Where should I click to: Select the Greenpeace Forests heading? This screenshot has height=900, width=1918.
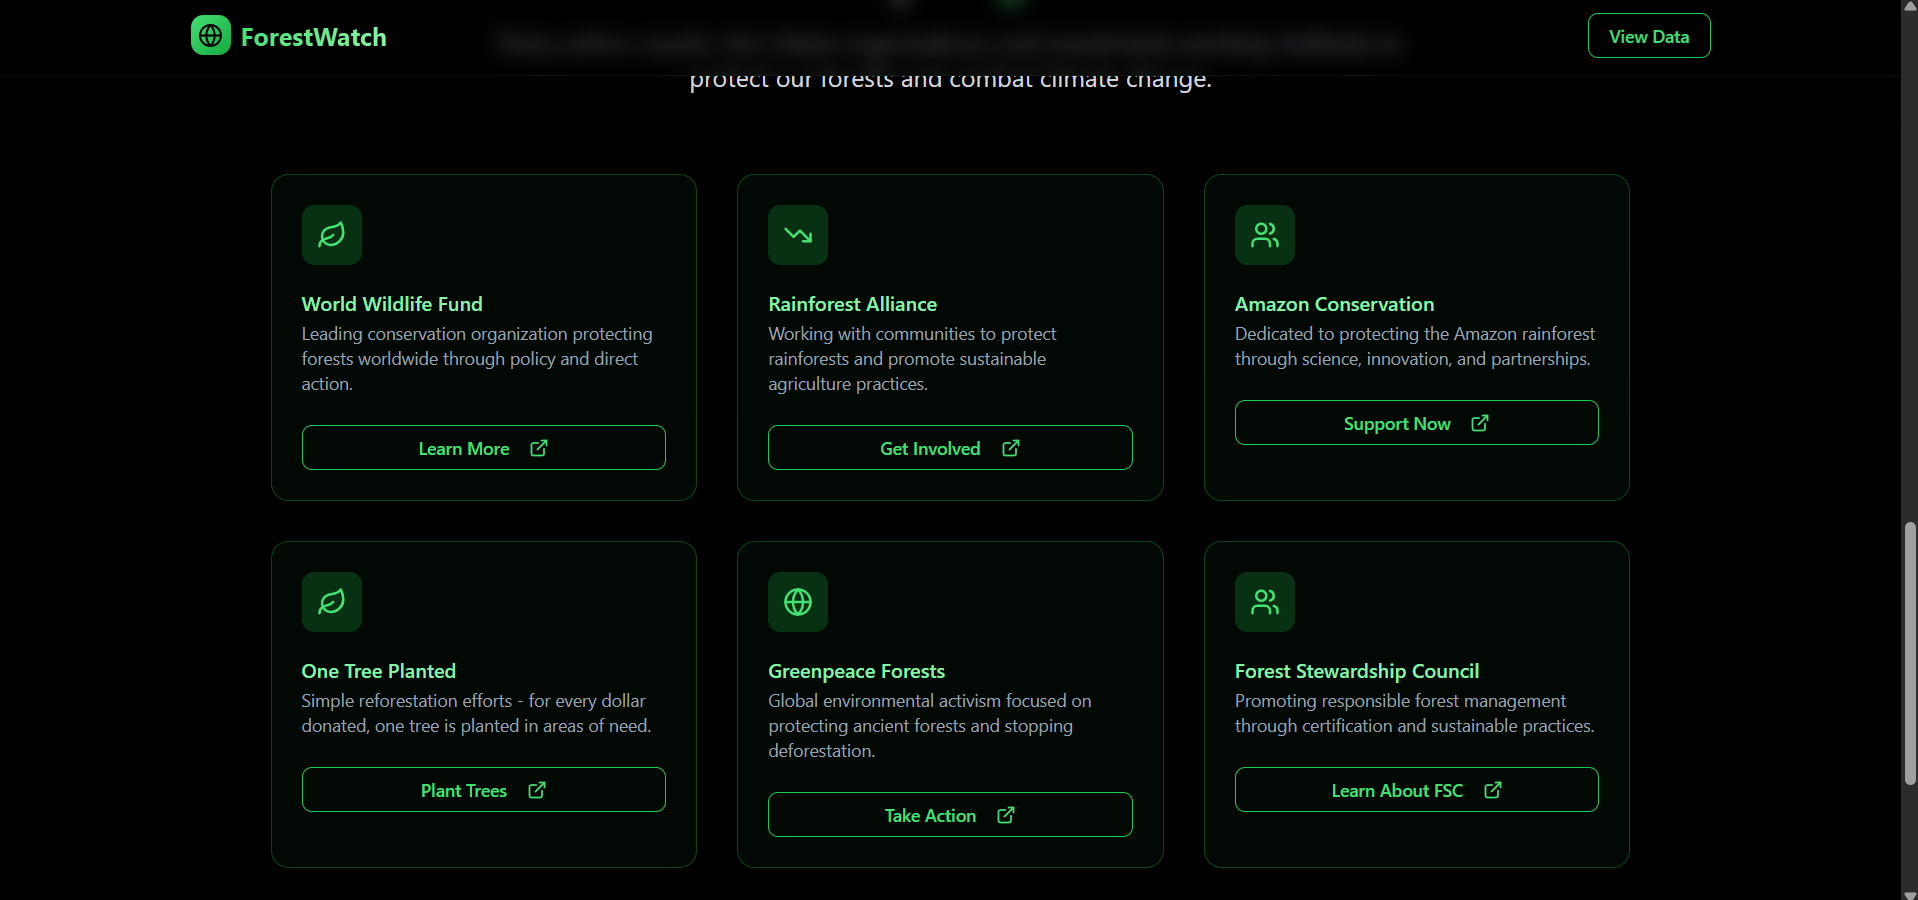pos(857,671)
